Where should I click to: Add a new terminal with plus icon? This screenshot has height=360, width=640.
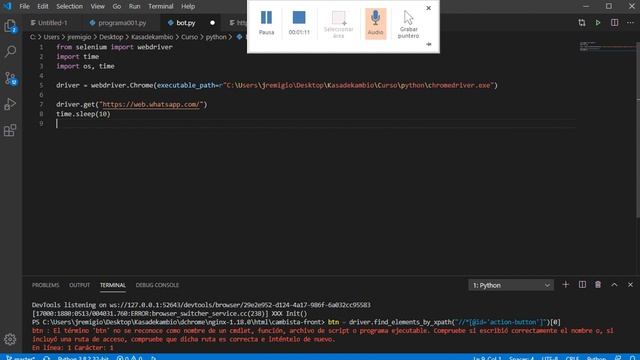point(565,284)
